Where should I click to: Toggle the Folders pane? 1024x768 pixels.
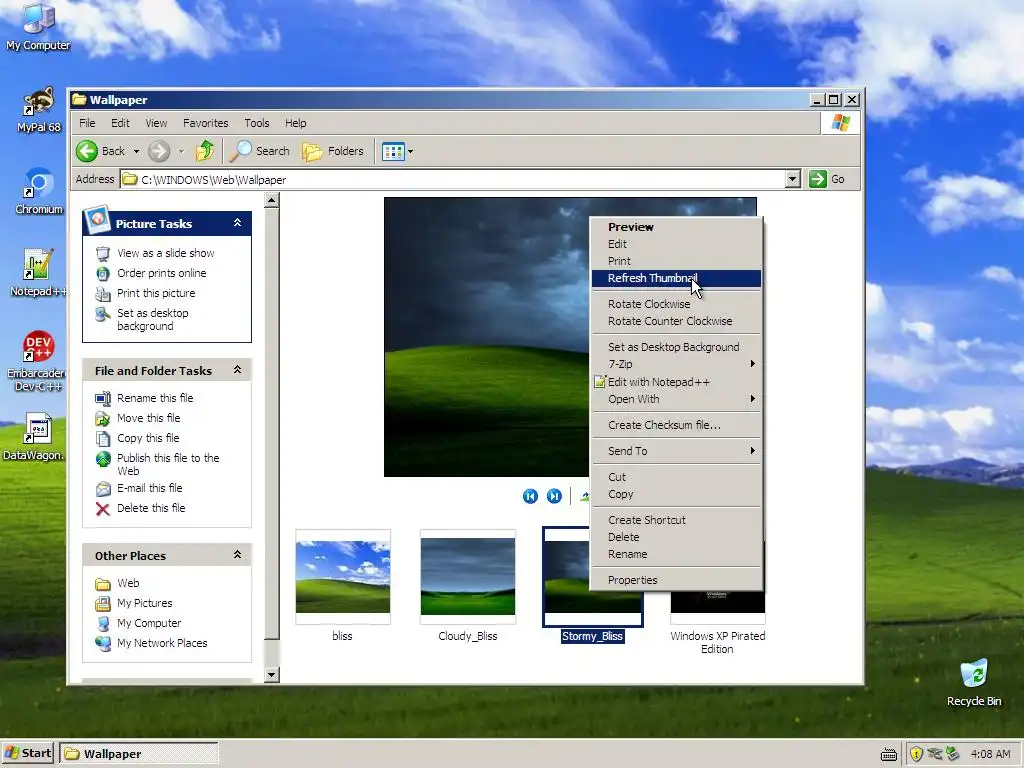334,151
